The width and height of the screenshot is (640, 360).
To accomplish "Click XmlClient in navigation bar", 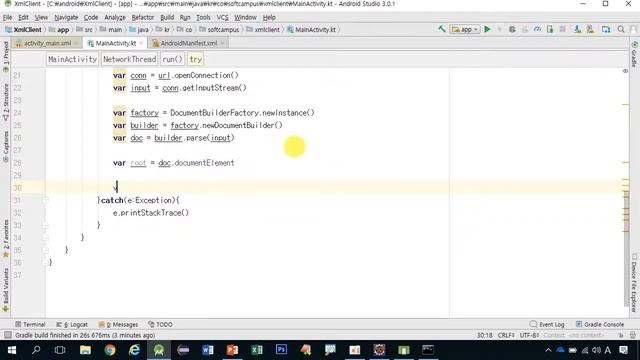I will 24,29.
